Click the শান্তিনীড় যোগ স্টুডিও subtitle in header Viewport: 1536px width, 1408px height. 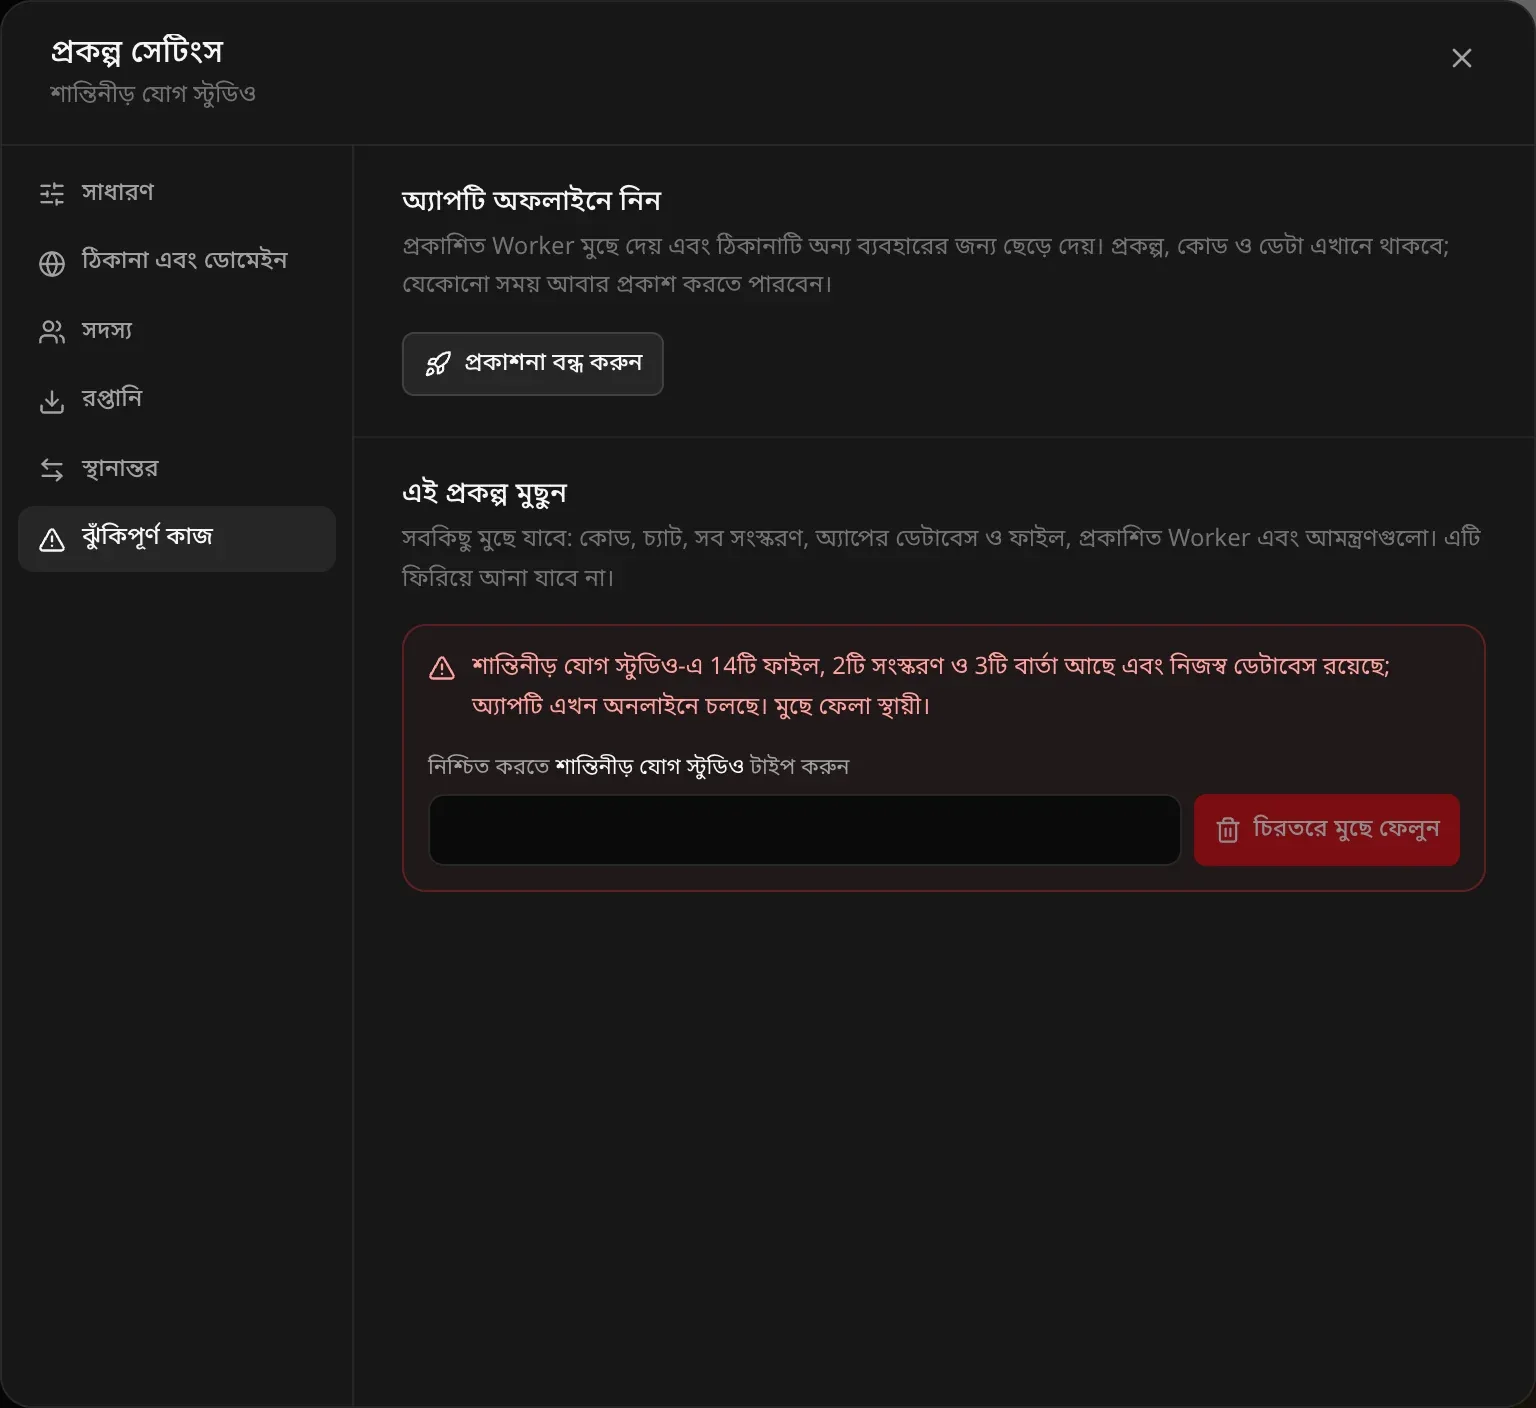click(153, 94)
